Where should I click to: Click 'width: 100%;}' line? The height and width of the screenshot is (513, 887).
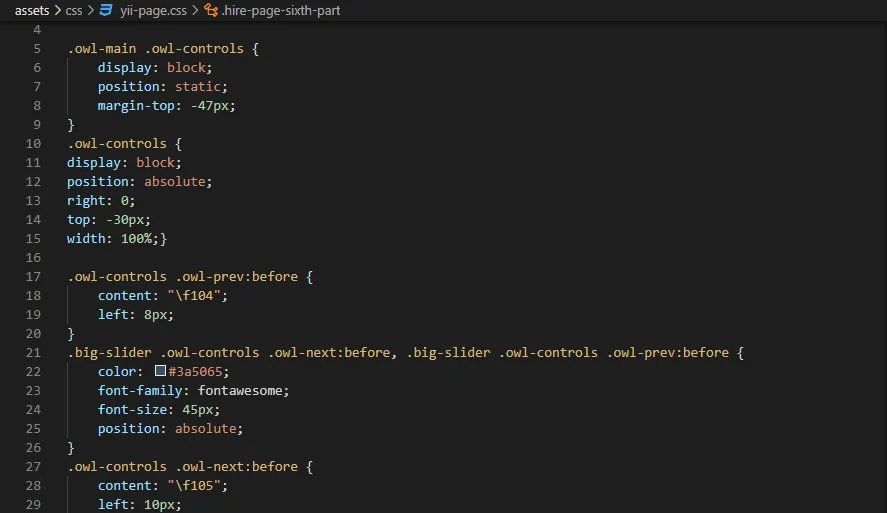tap(117, 239)
